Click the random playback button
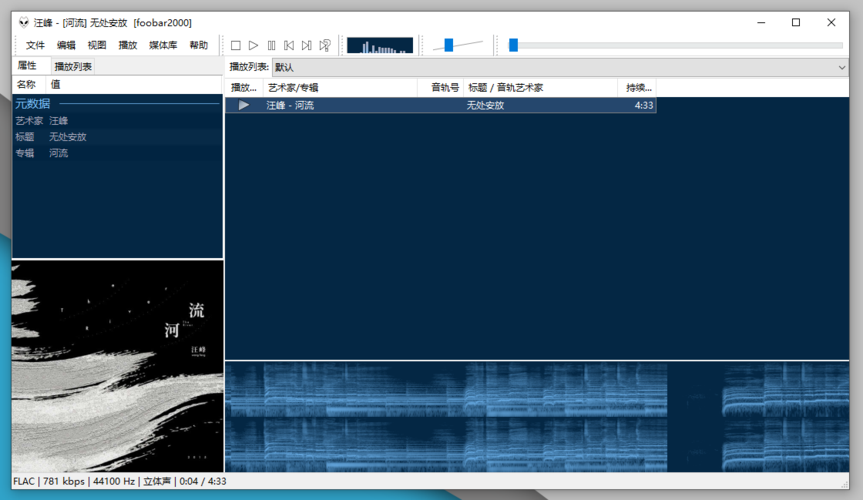863x500 pixels. [x=325, y=46]
